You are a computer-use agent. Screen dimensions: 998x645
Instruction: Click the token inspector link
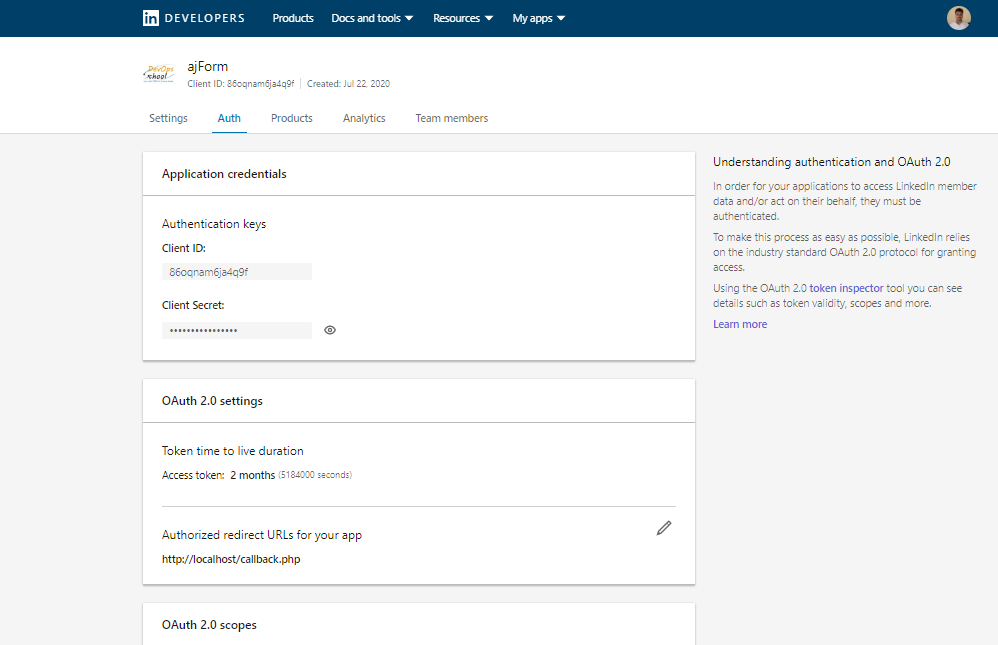pyautogui.click(x=846, y=288)
